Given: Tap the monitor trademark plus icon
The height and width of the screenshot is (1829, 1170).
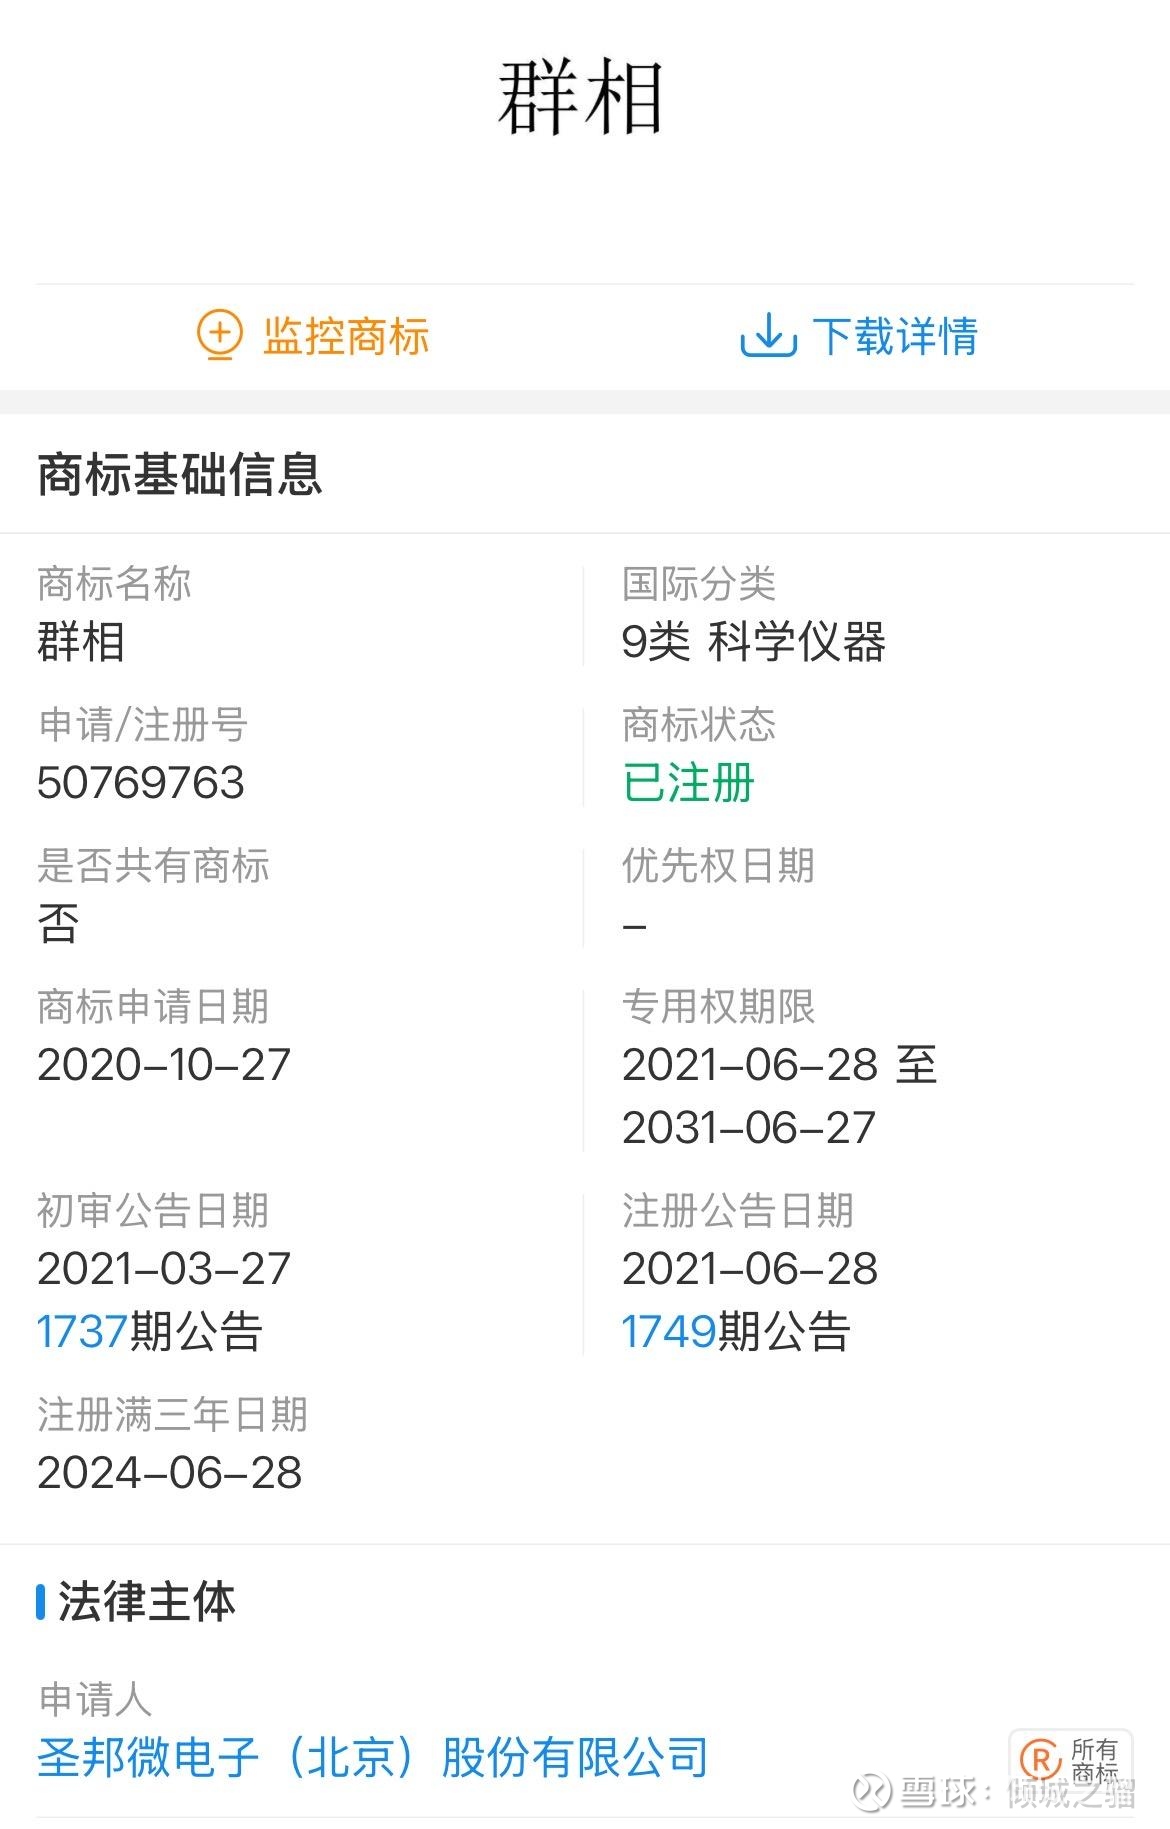Looking at the screenshot, I should (219, 336).
